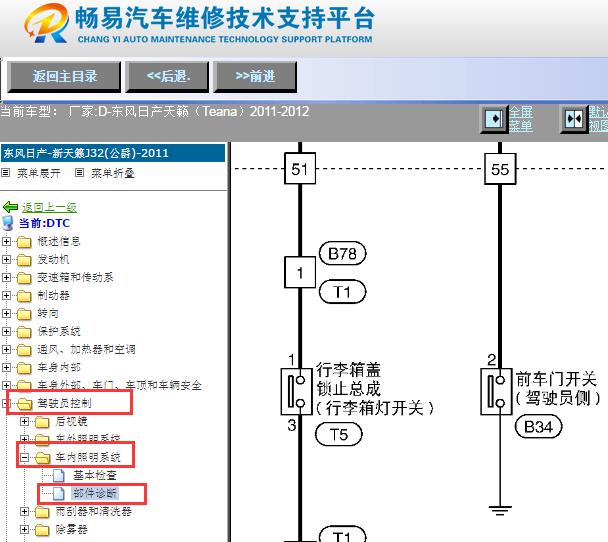This screenshot has width=608, height=542.
Task: Collapse the 车内照明系统 node
Action: pos(24,457)
